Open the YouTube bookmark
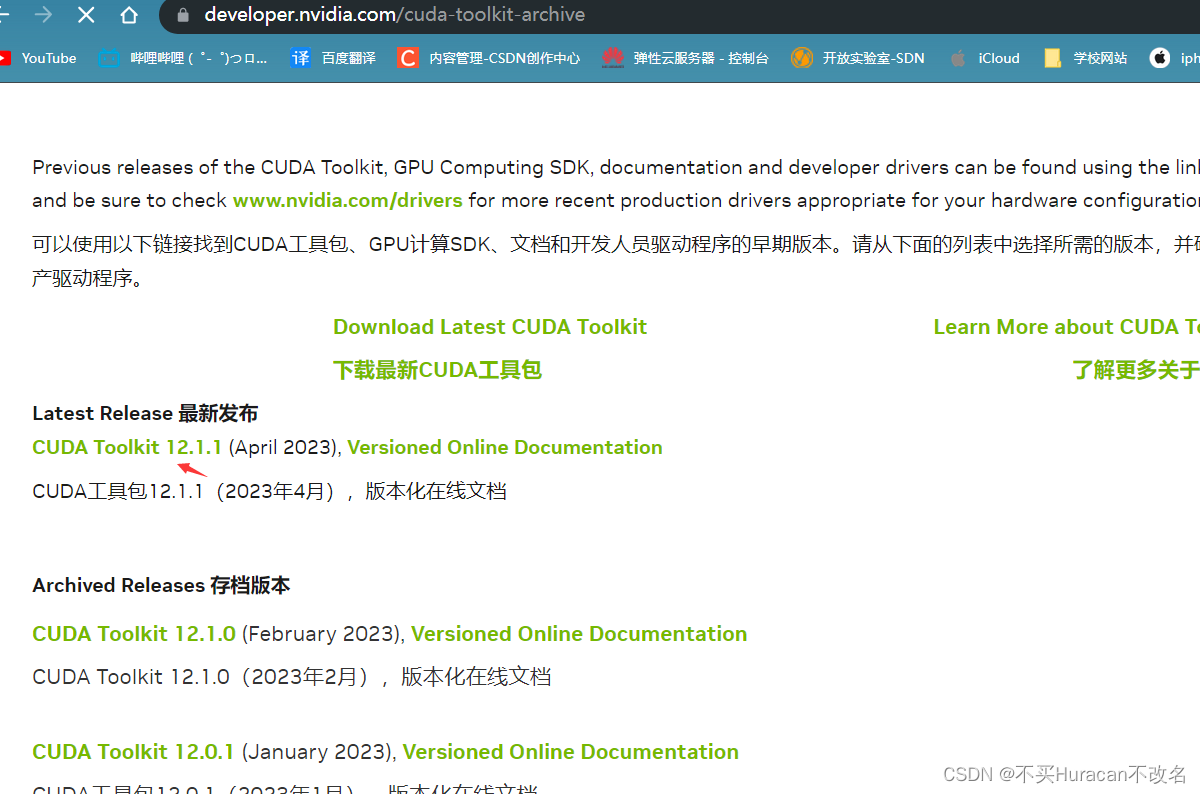Image resolution: width=1200 pixels, height=794 pixels. pyautogui.click(x=37, y=58)
